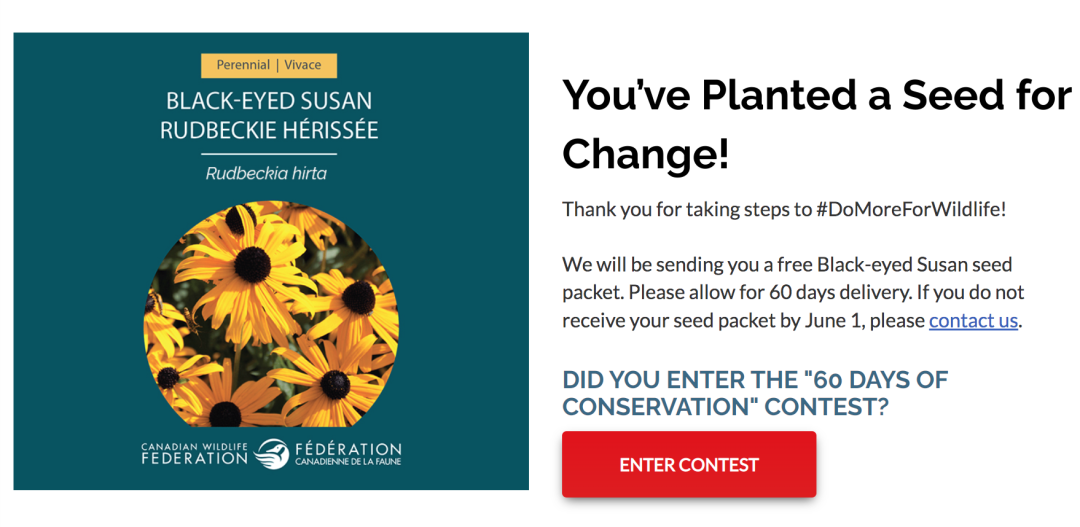Screen dimensions: 1080x527
Task: Click the RUDBECKIE HÉRISSÉE title text
Action: click(x=269, y=130)
